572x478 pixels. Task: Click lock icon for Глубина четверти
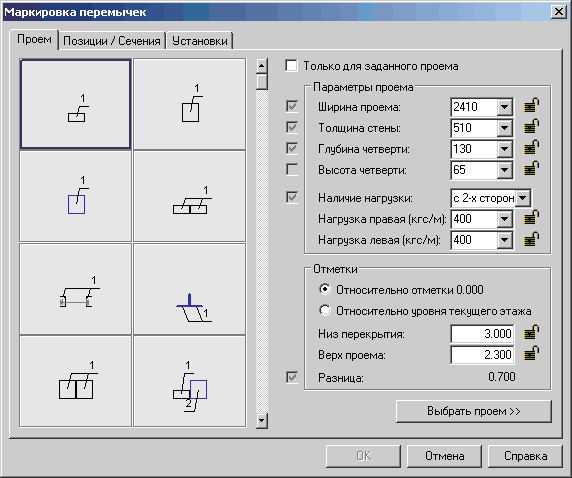[532, 148]
